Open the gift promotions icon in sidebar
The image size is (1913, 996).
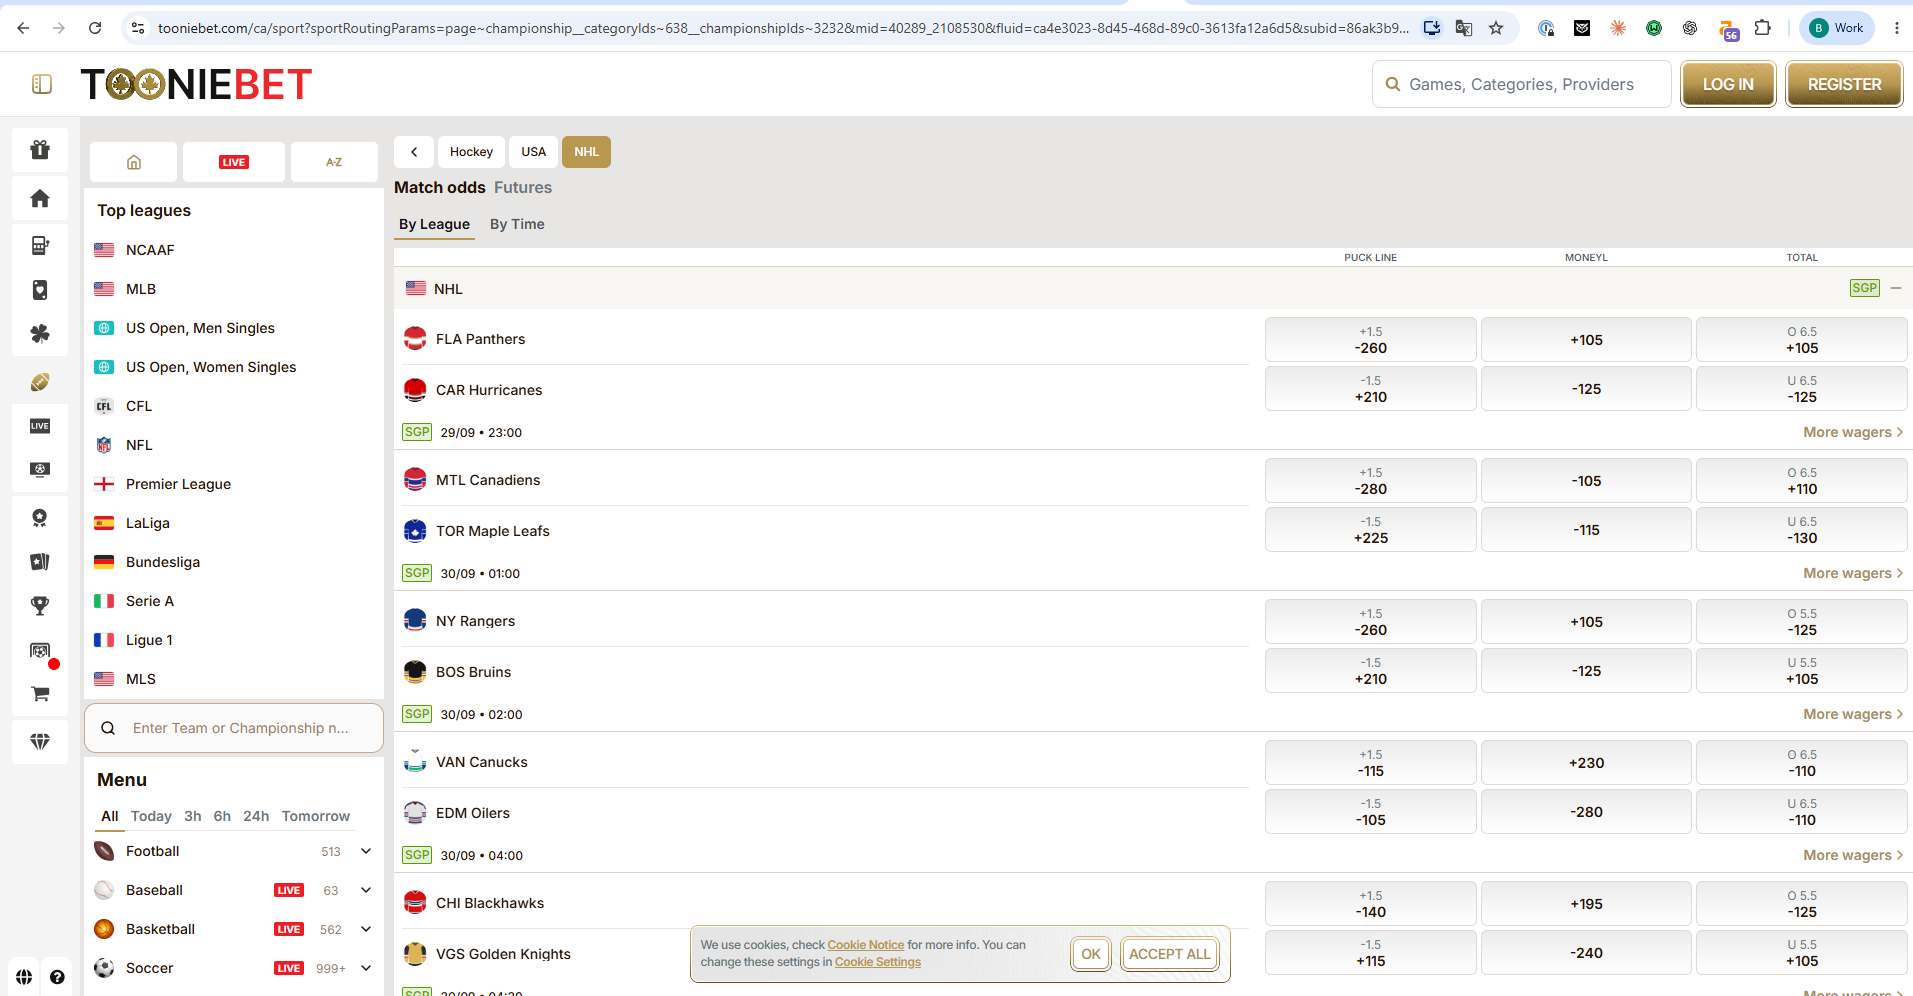coord(40,150)
